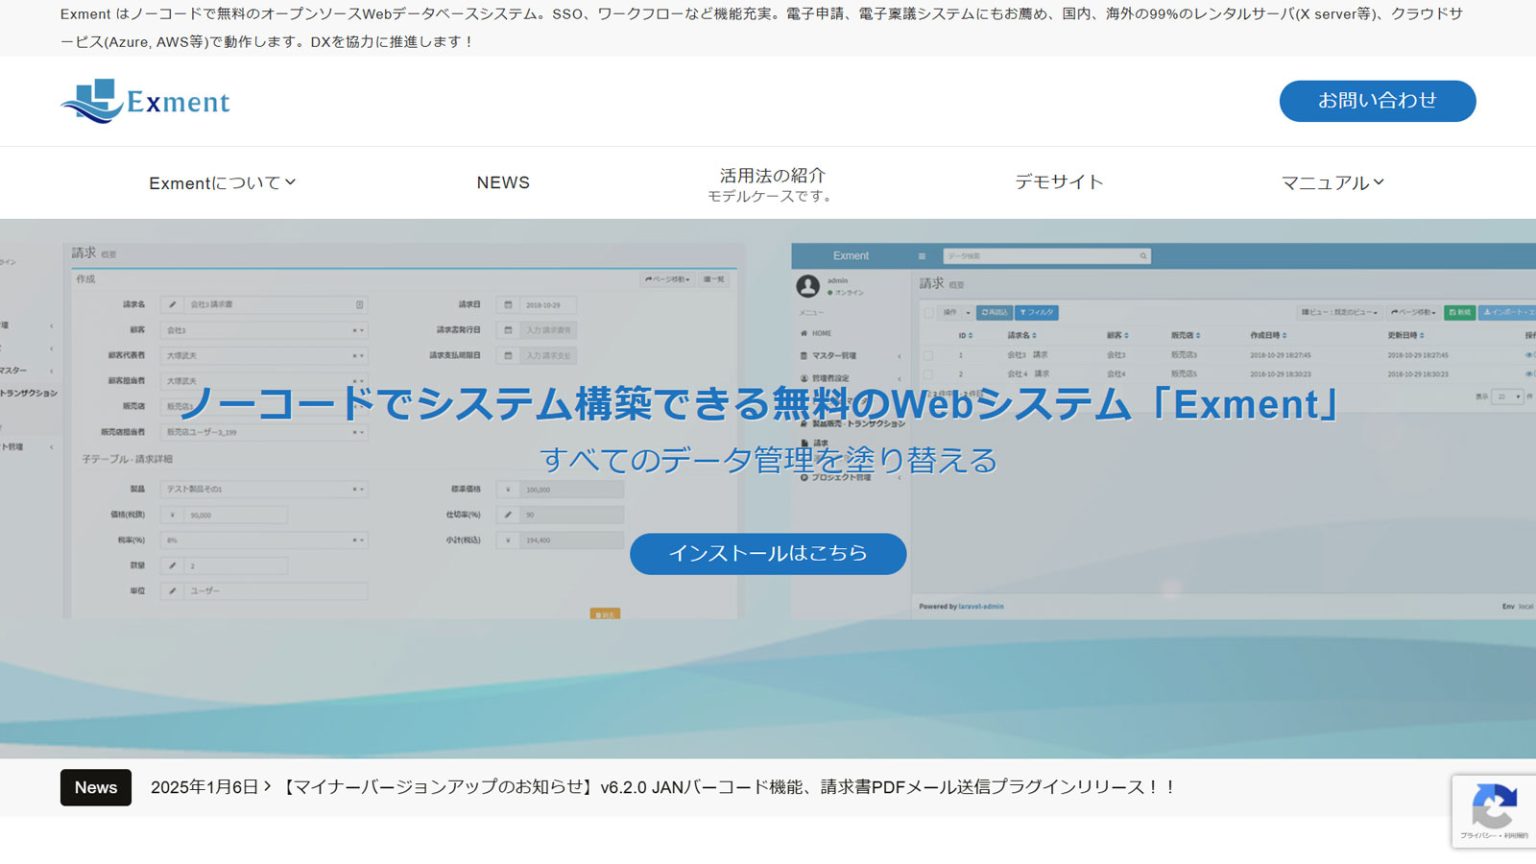Check the checkbox for invoice row ID 1
The width and height of the screenshot is (1536, 864).
(929, 355)
